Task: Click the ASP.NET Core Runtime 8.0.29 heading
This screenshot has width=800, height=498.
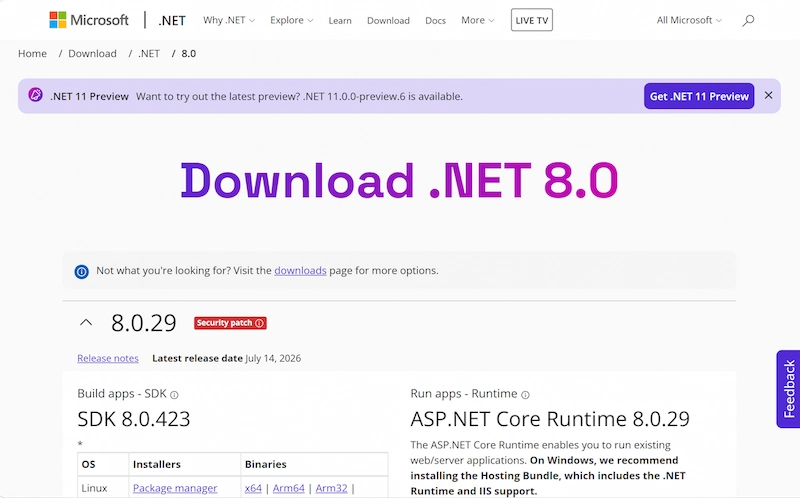Action: click(550, 419)
